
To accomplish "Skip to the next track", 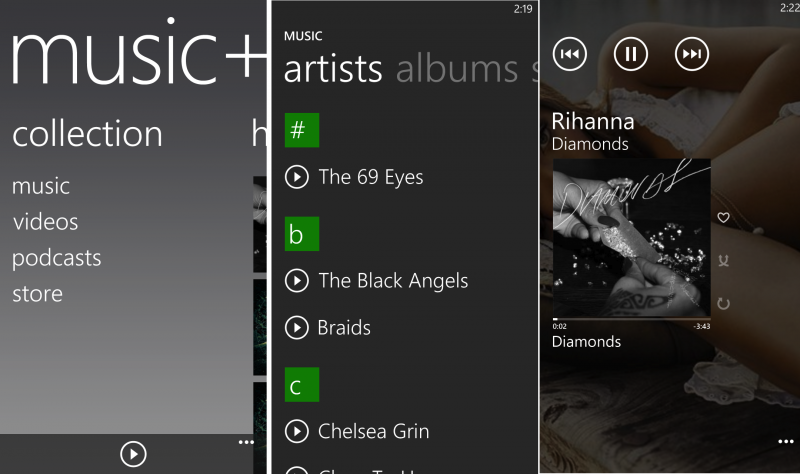I will click(x=691, y=54).
